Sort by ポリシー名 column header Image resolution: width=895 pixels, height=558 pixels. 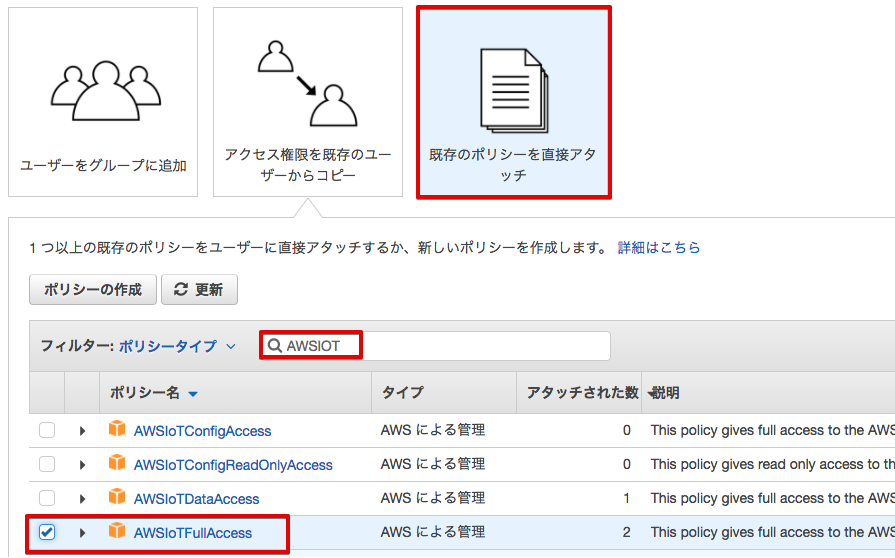154,393
